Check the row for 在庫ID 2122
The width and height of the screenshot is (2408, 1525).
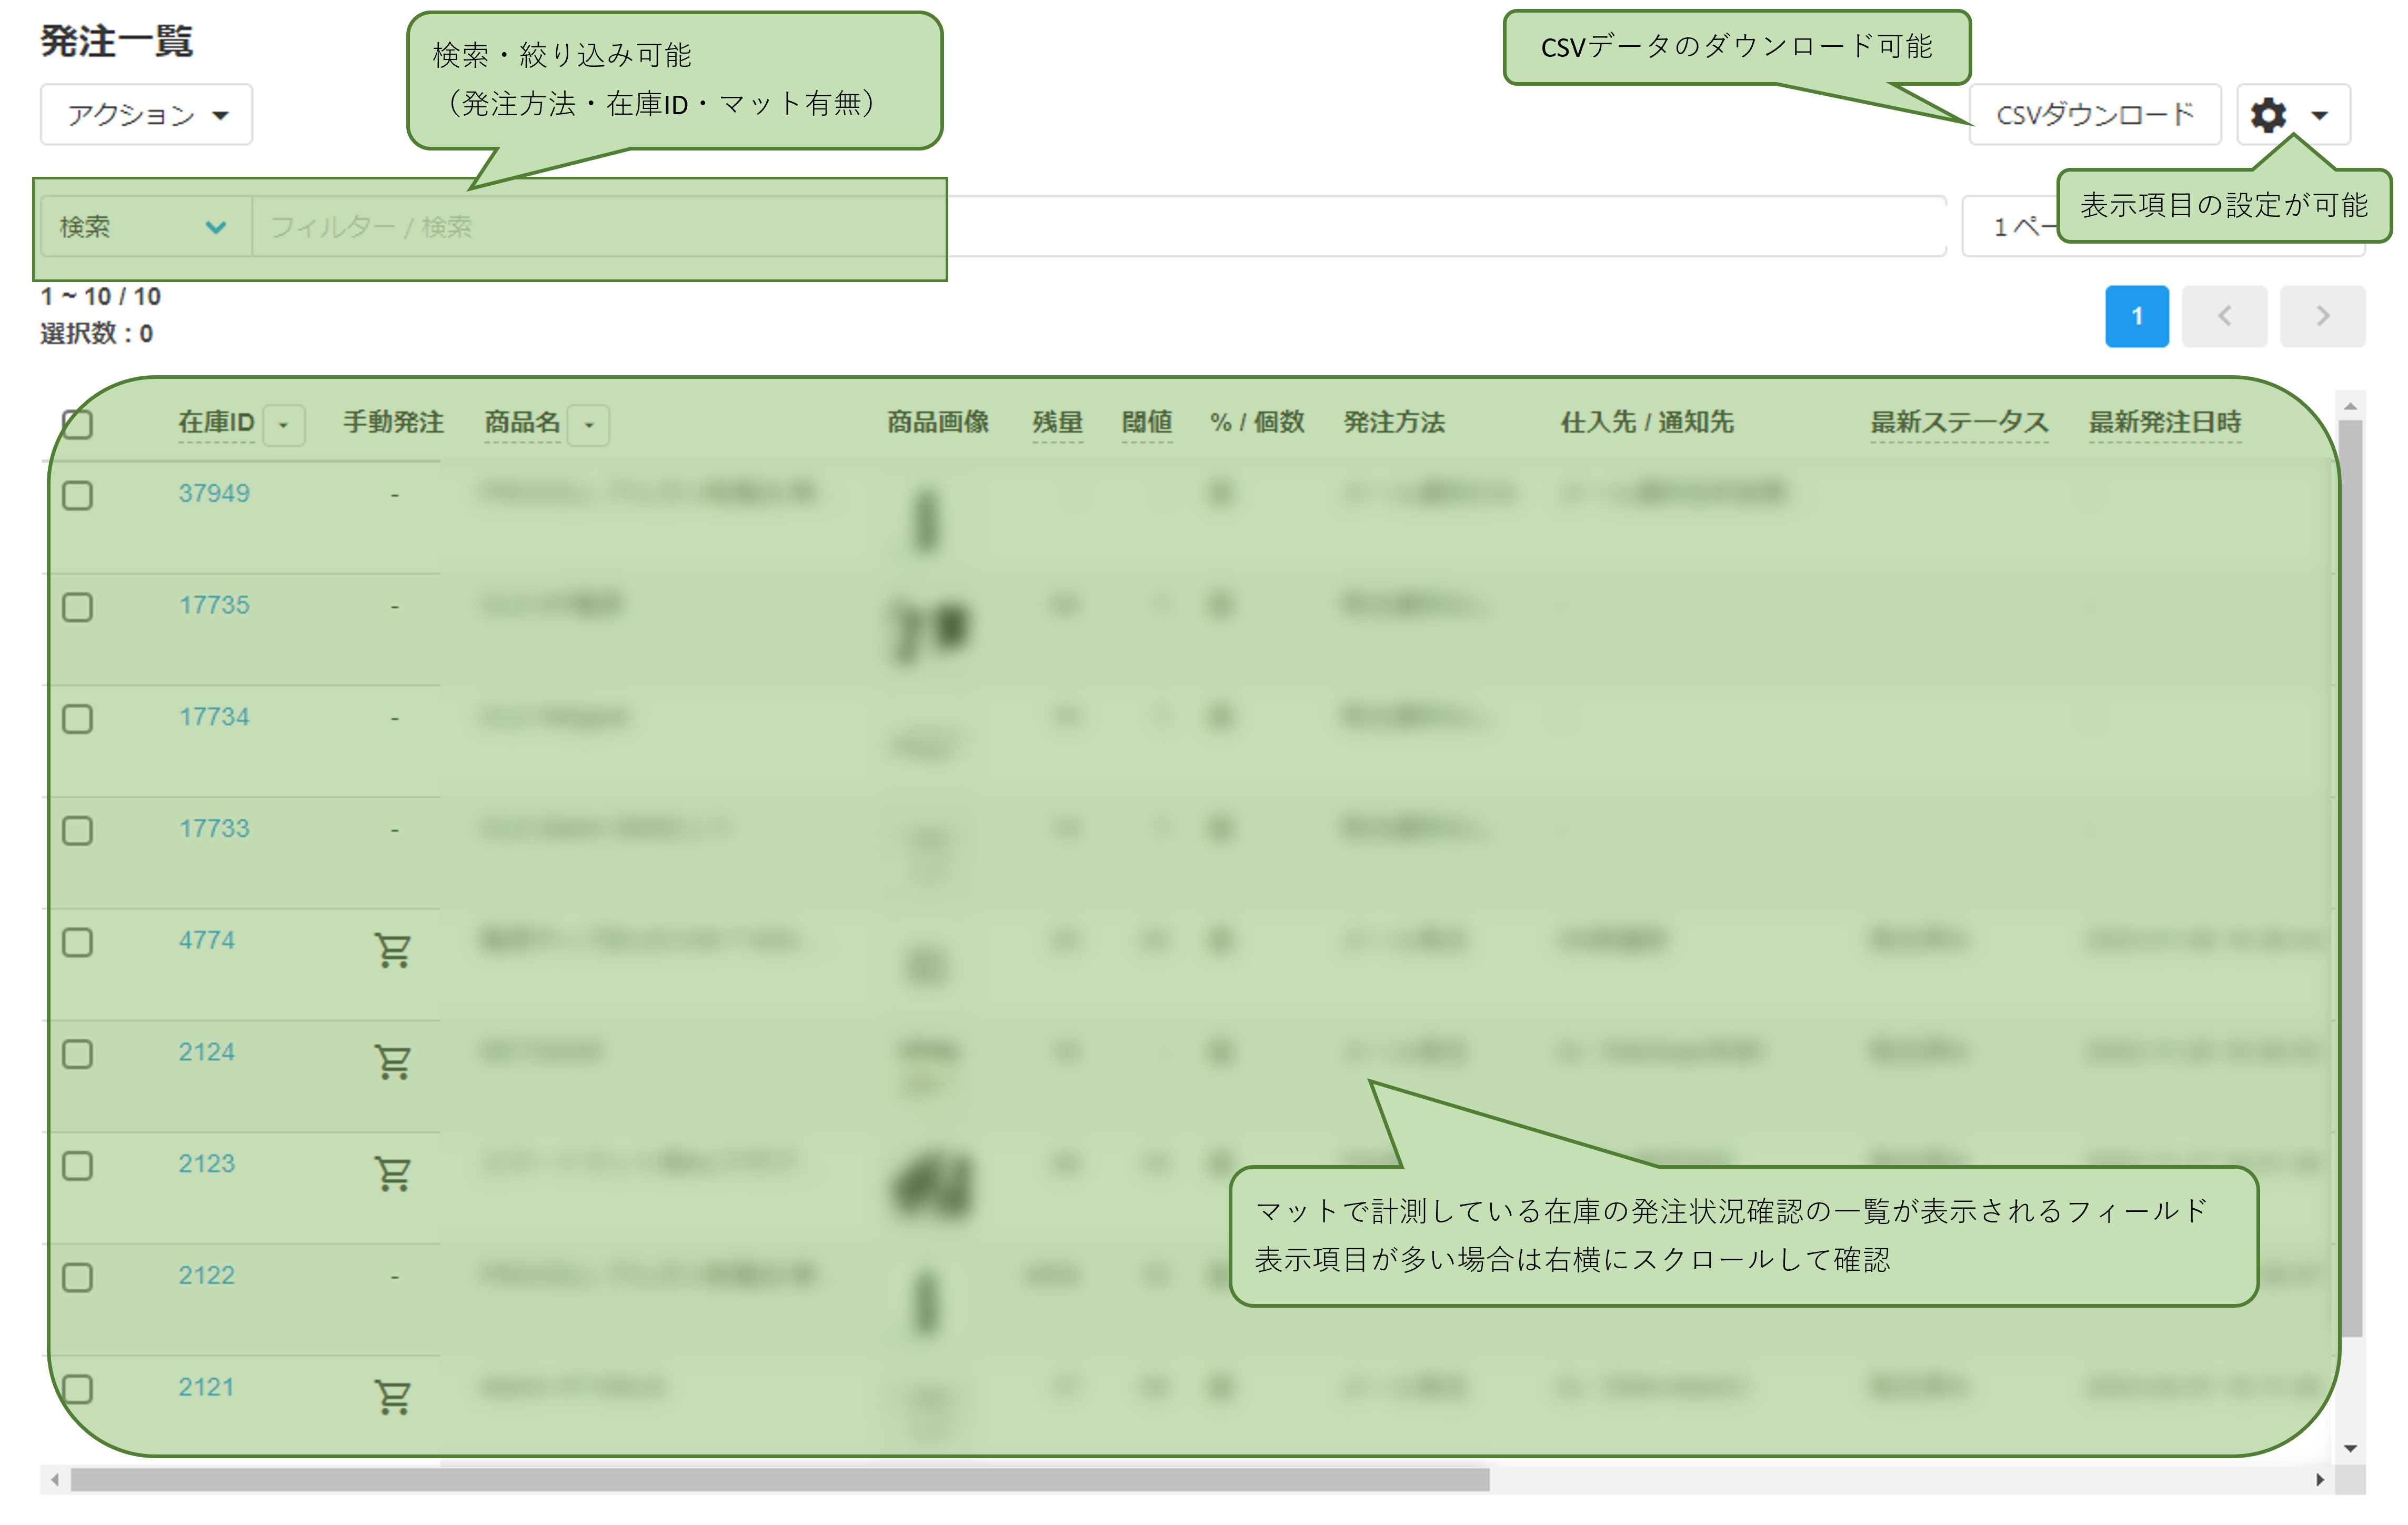77,1277
